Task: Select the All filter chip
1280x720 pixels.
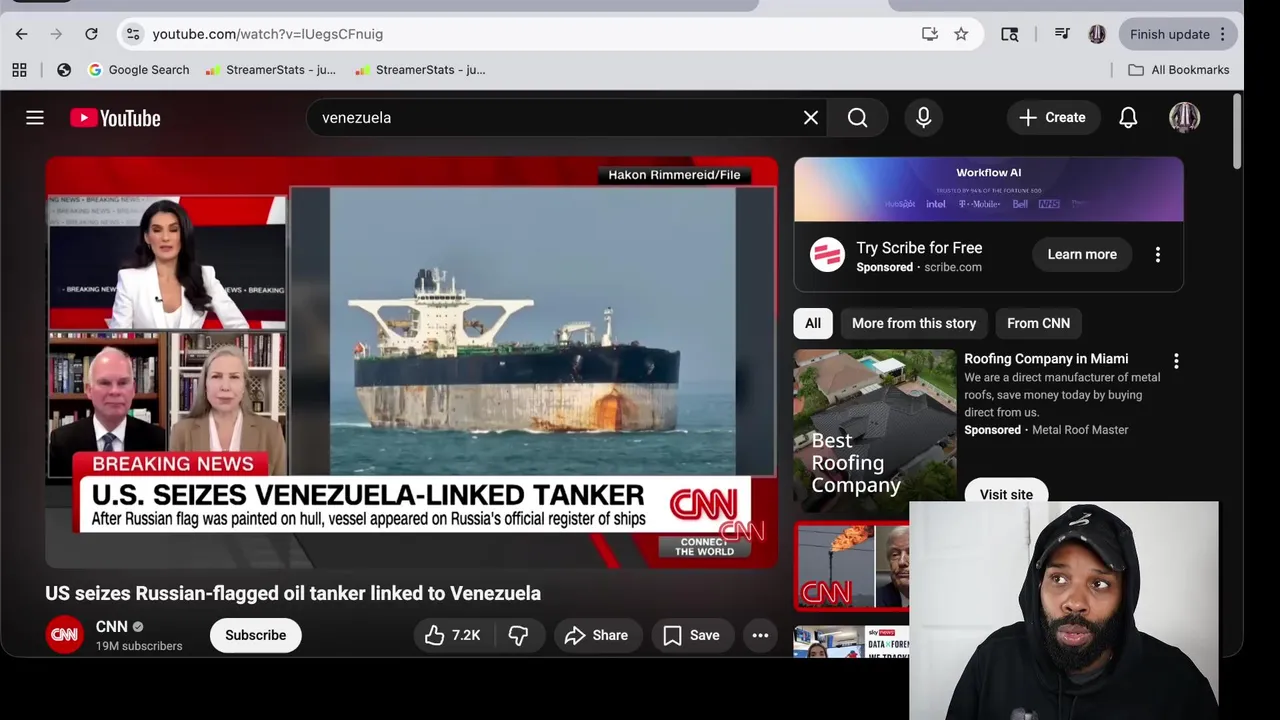Action: 813,323
